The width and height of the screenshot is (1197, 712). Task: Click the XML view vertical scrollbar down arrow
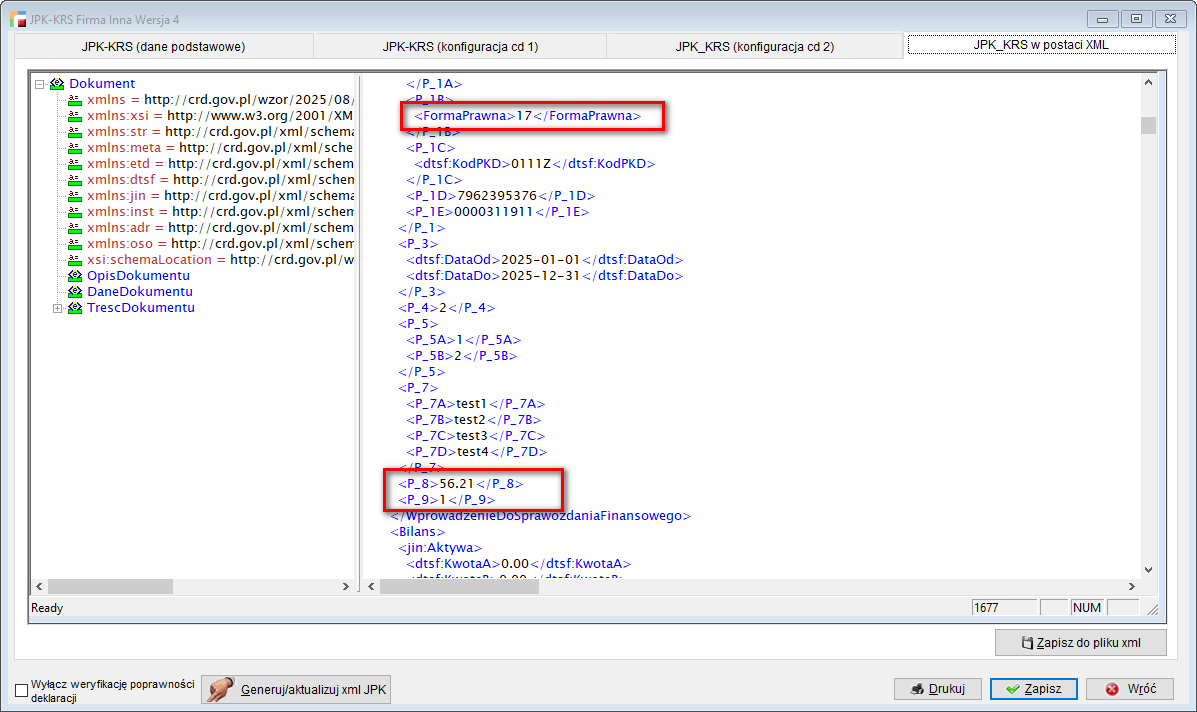click(1149, 568)
